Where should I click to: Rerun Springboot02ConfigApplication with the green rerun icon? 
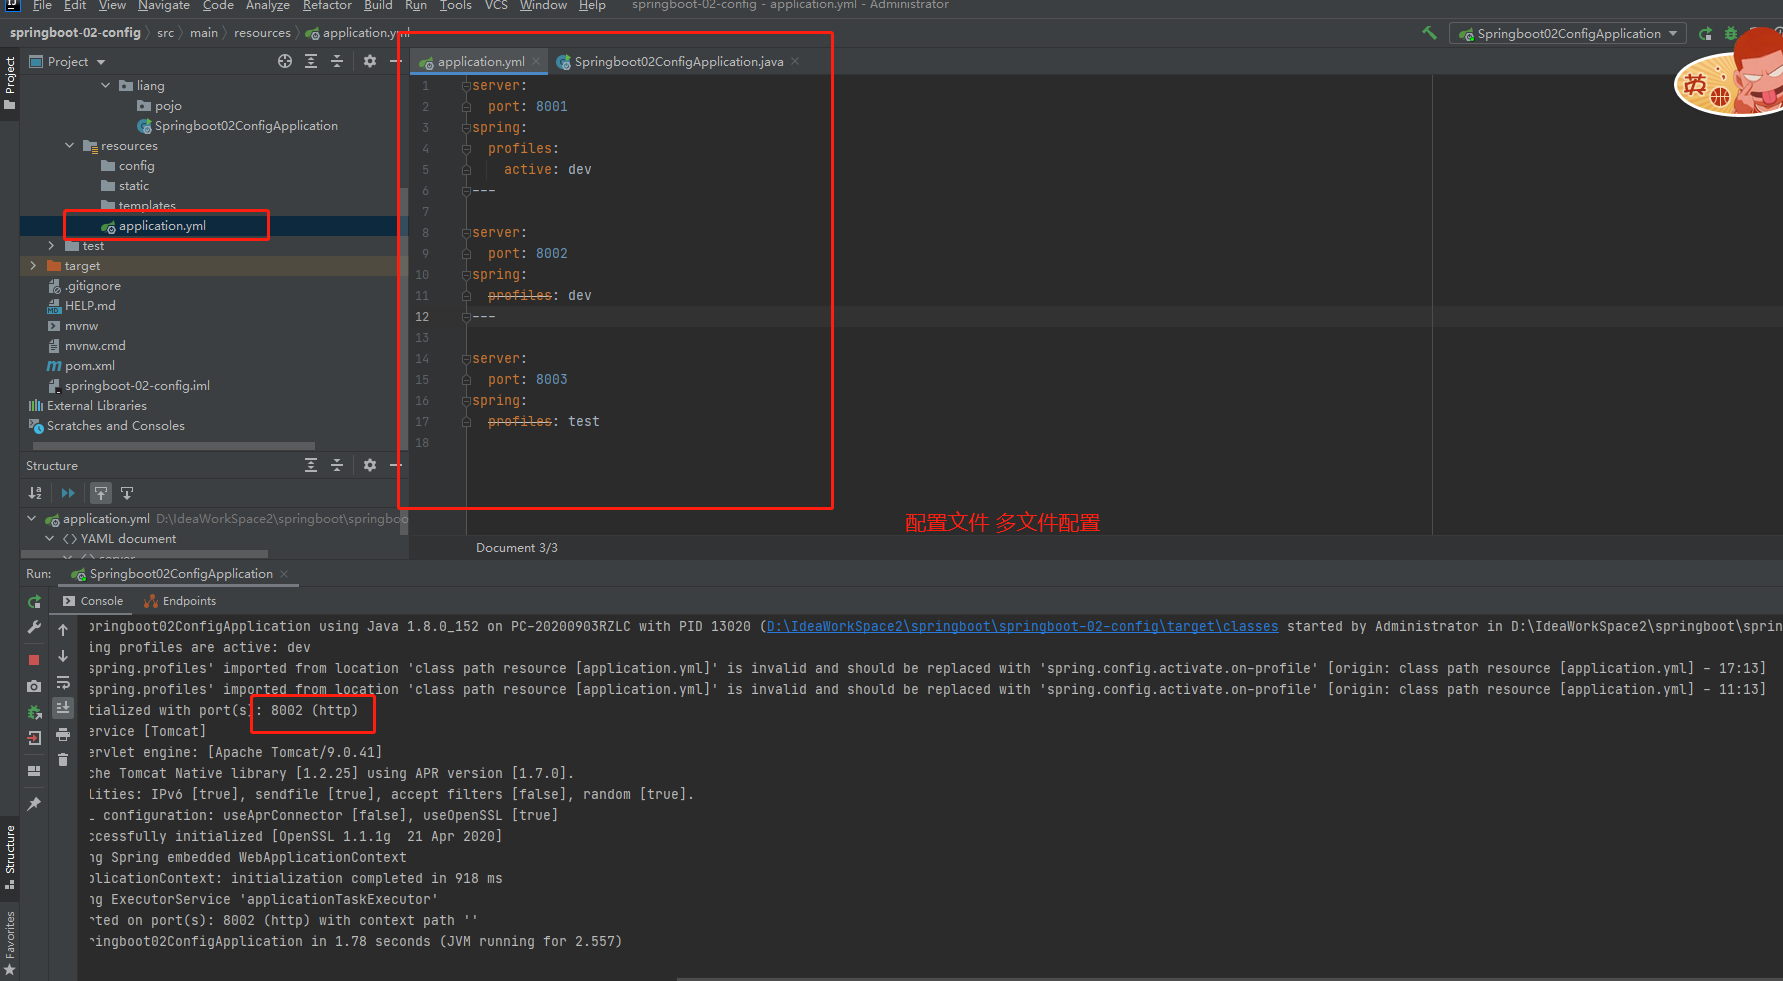coord(34,601)
